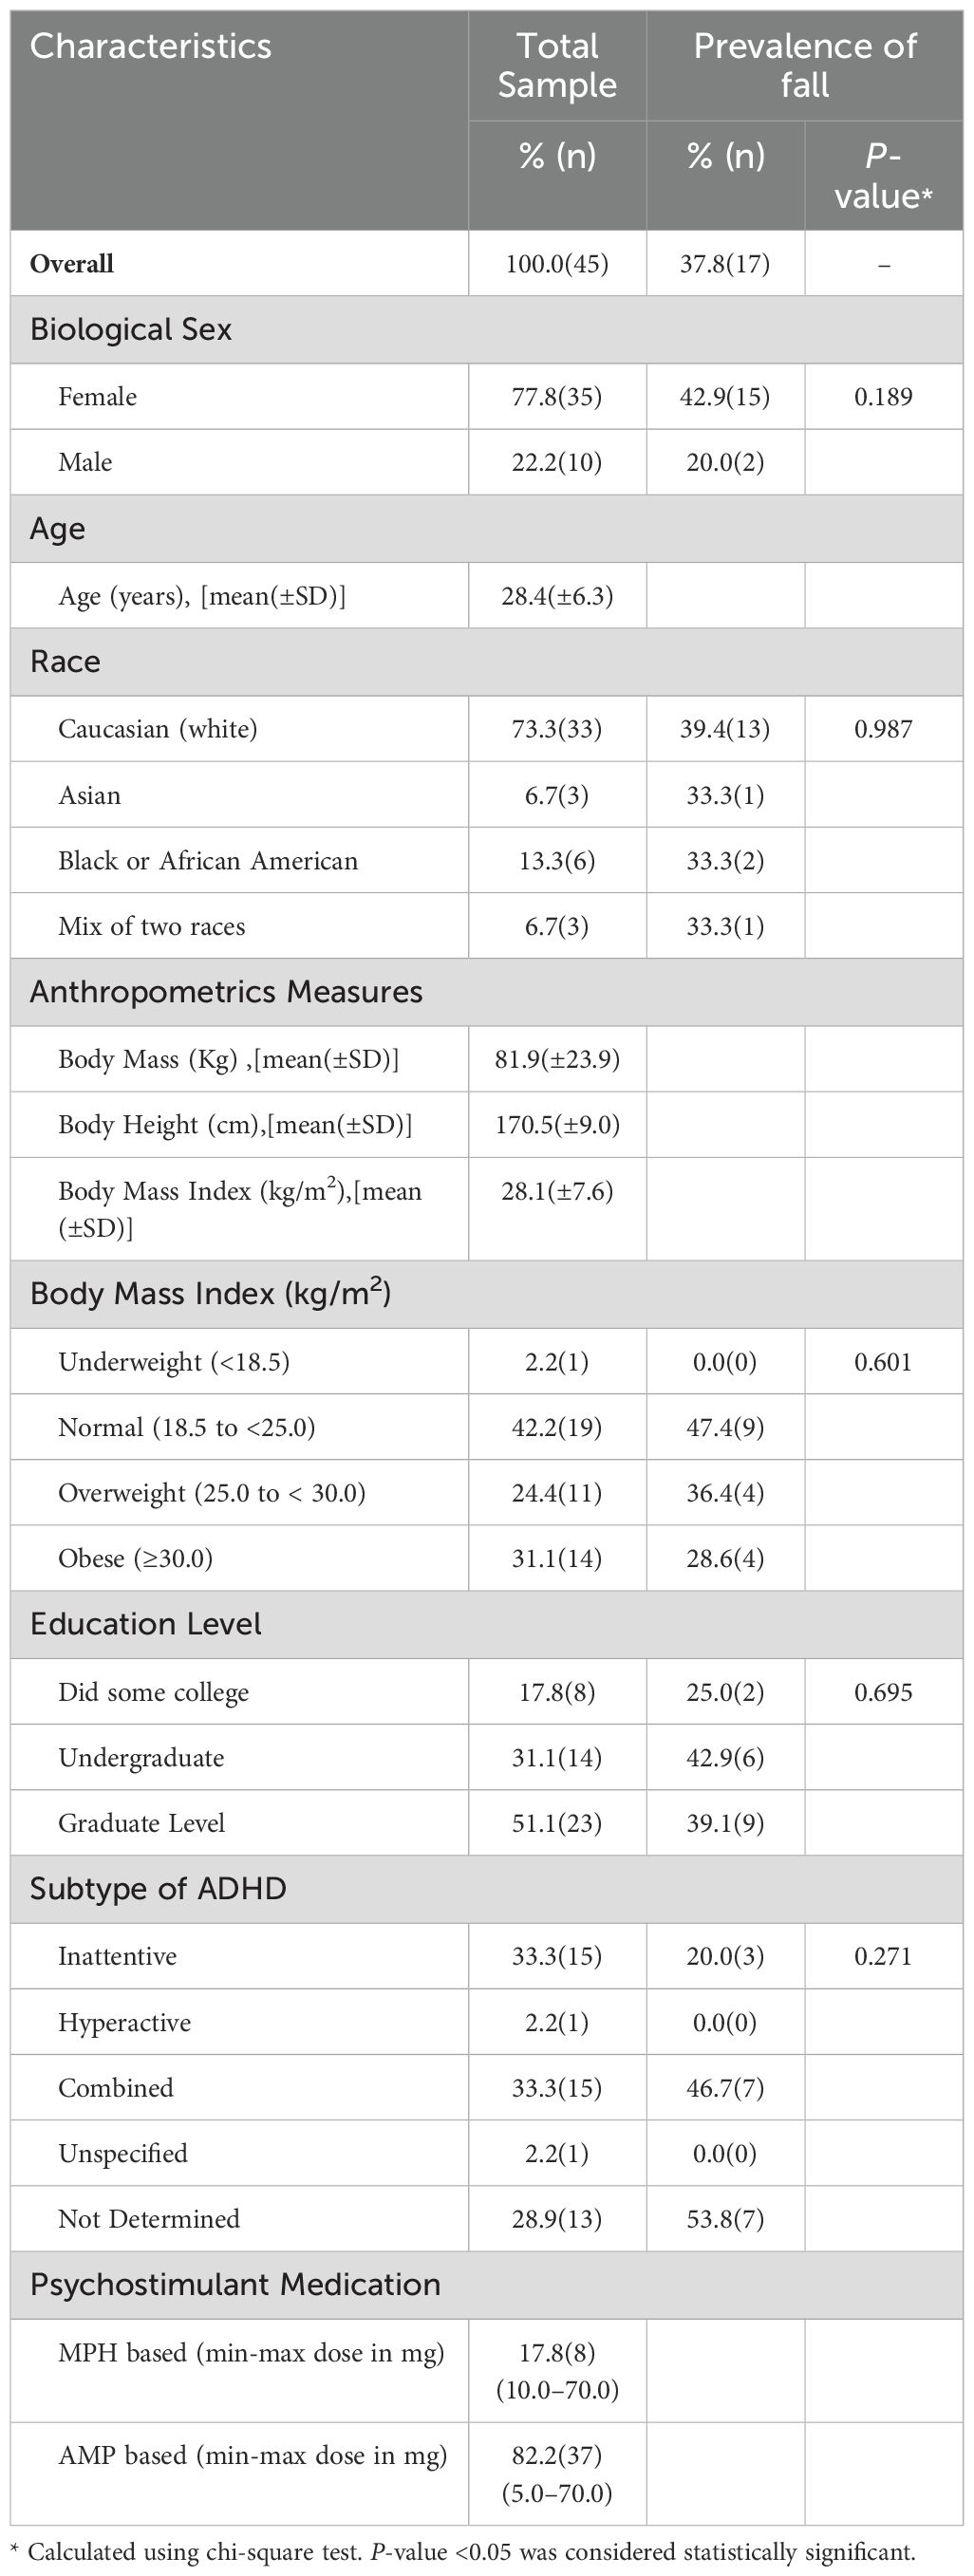Click the Race section heading

(65, 662)
